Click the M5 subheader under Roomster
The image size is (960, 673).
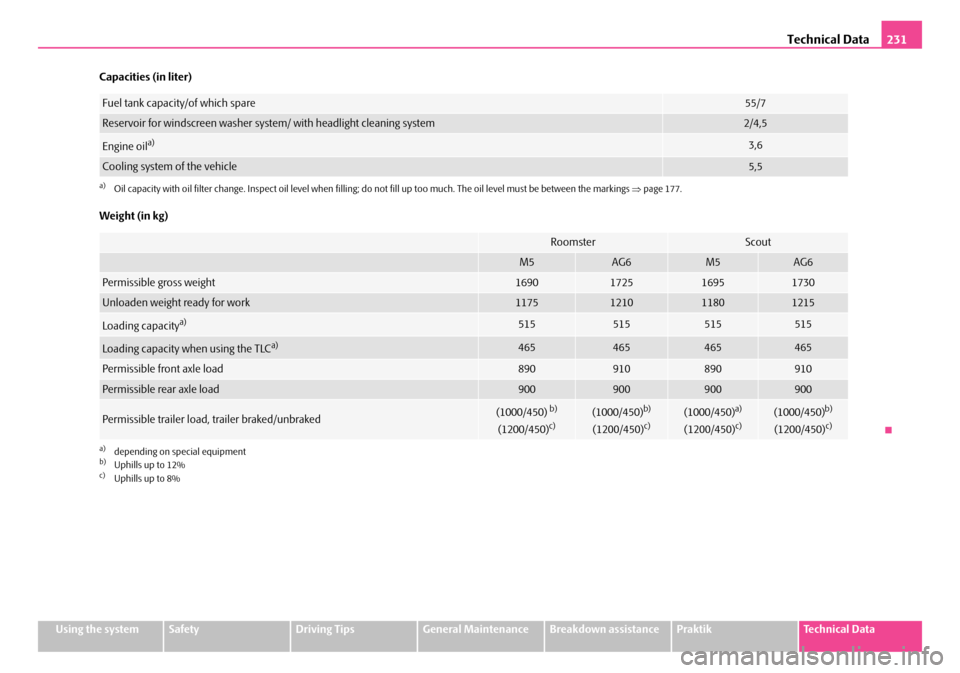pyautogui.click(x=527, y=262)
